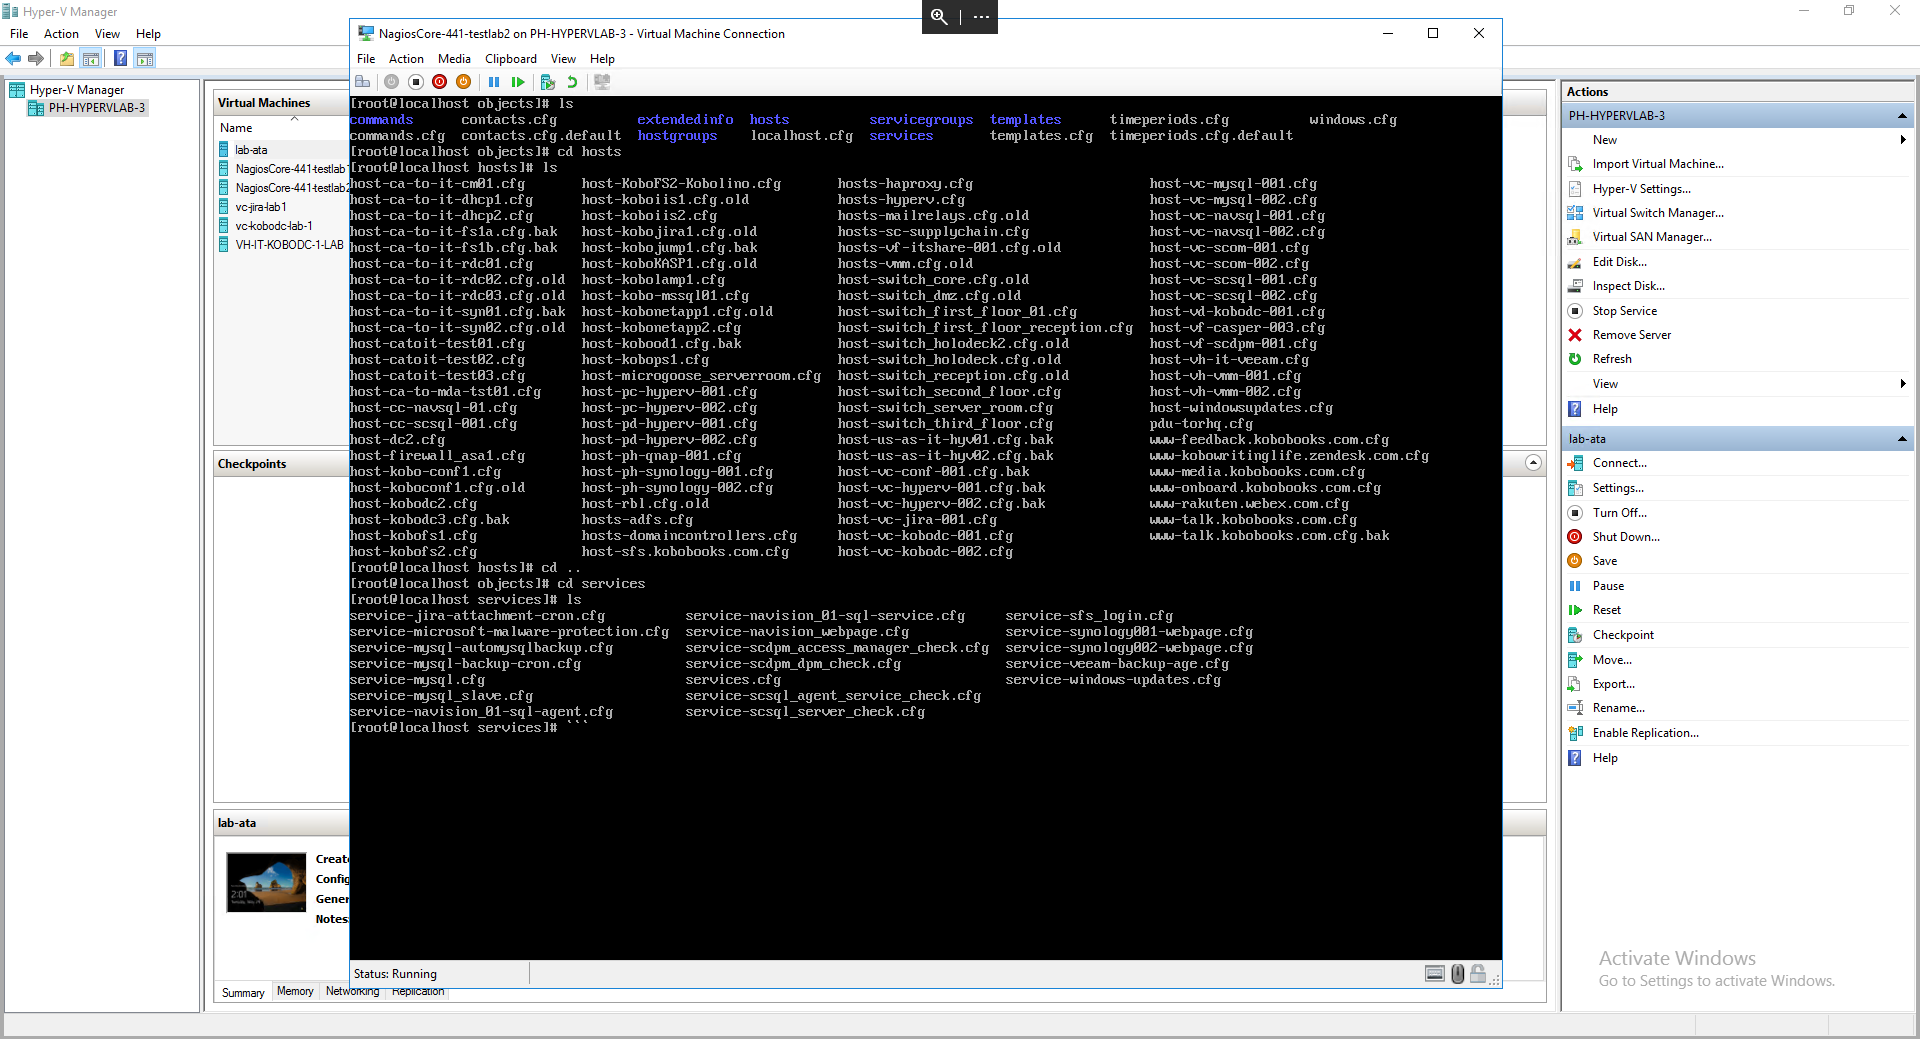Open Settings... for lab-ata
The height and width of the screenshot is (1039, 1920).
(1618, 488)
